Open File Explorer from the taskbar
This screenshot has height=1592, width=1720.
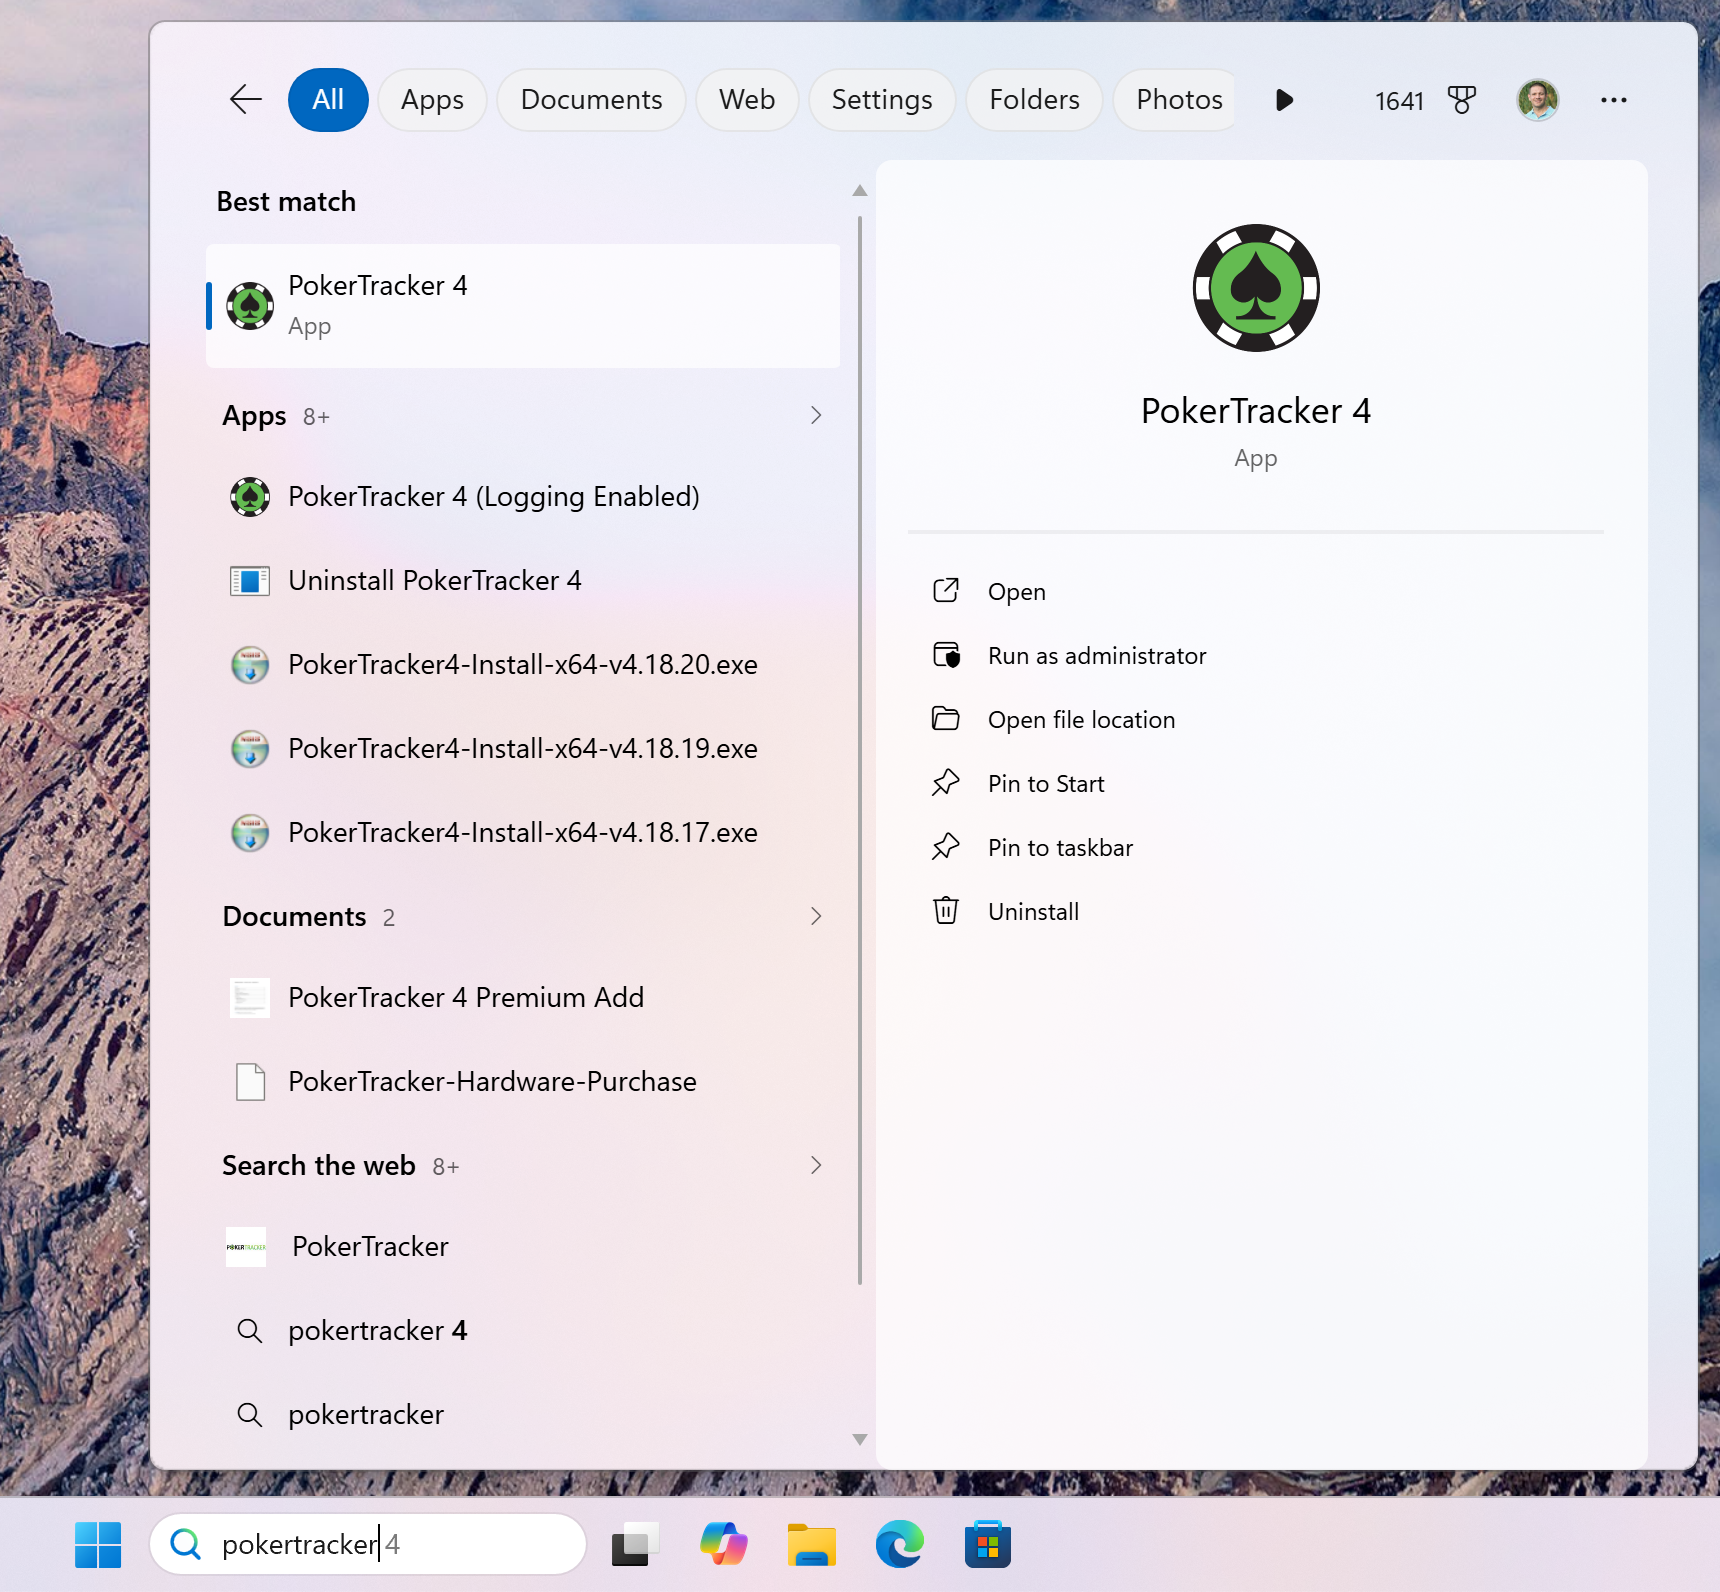[812, 1545]
